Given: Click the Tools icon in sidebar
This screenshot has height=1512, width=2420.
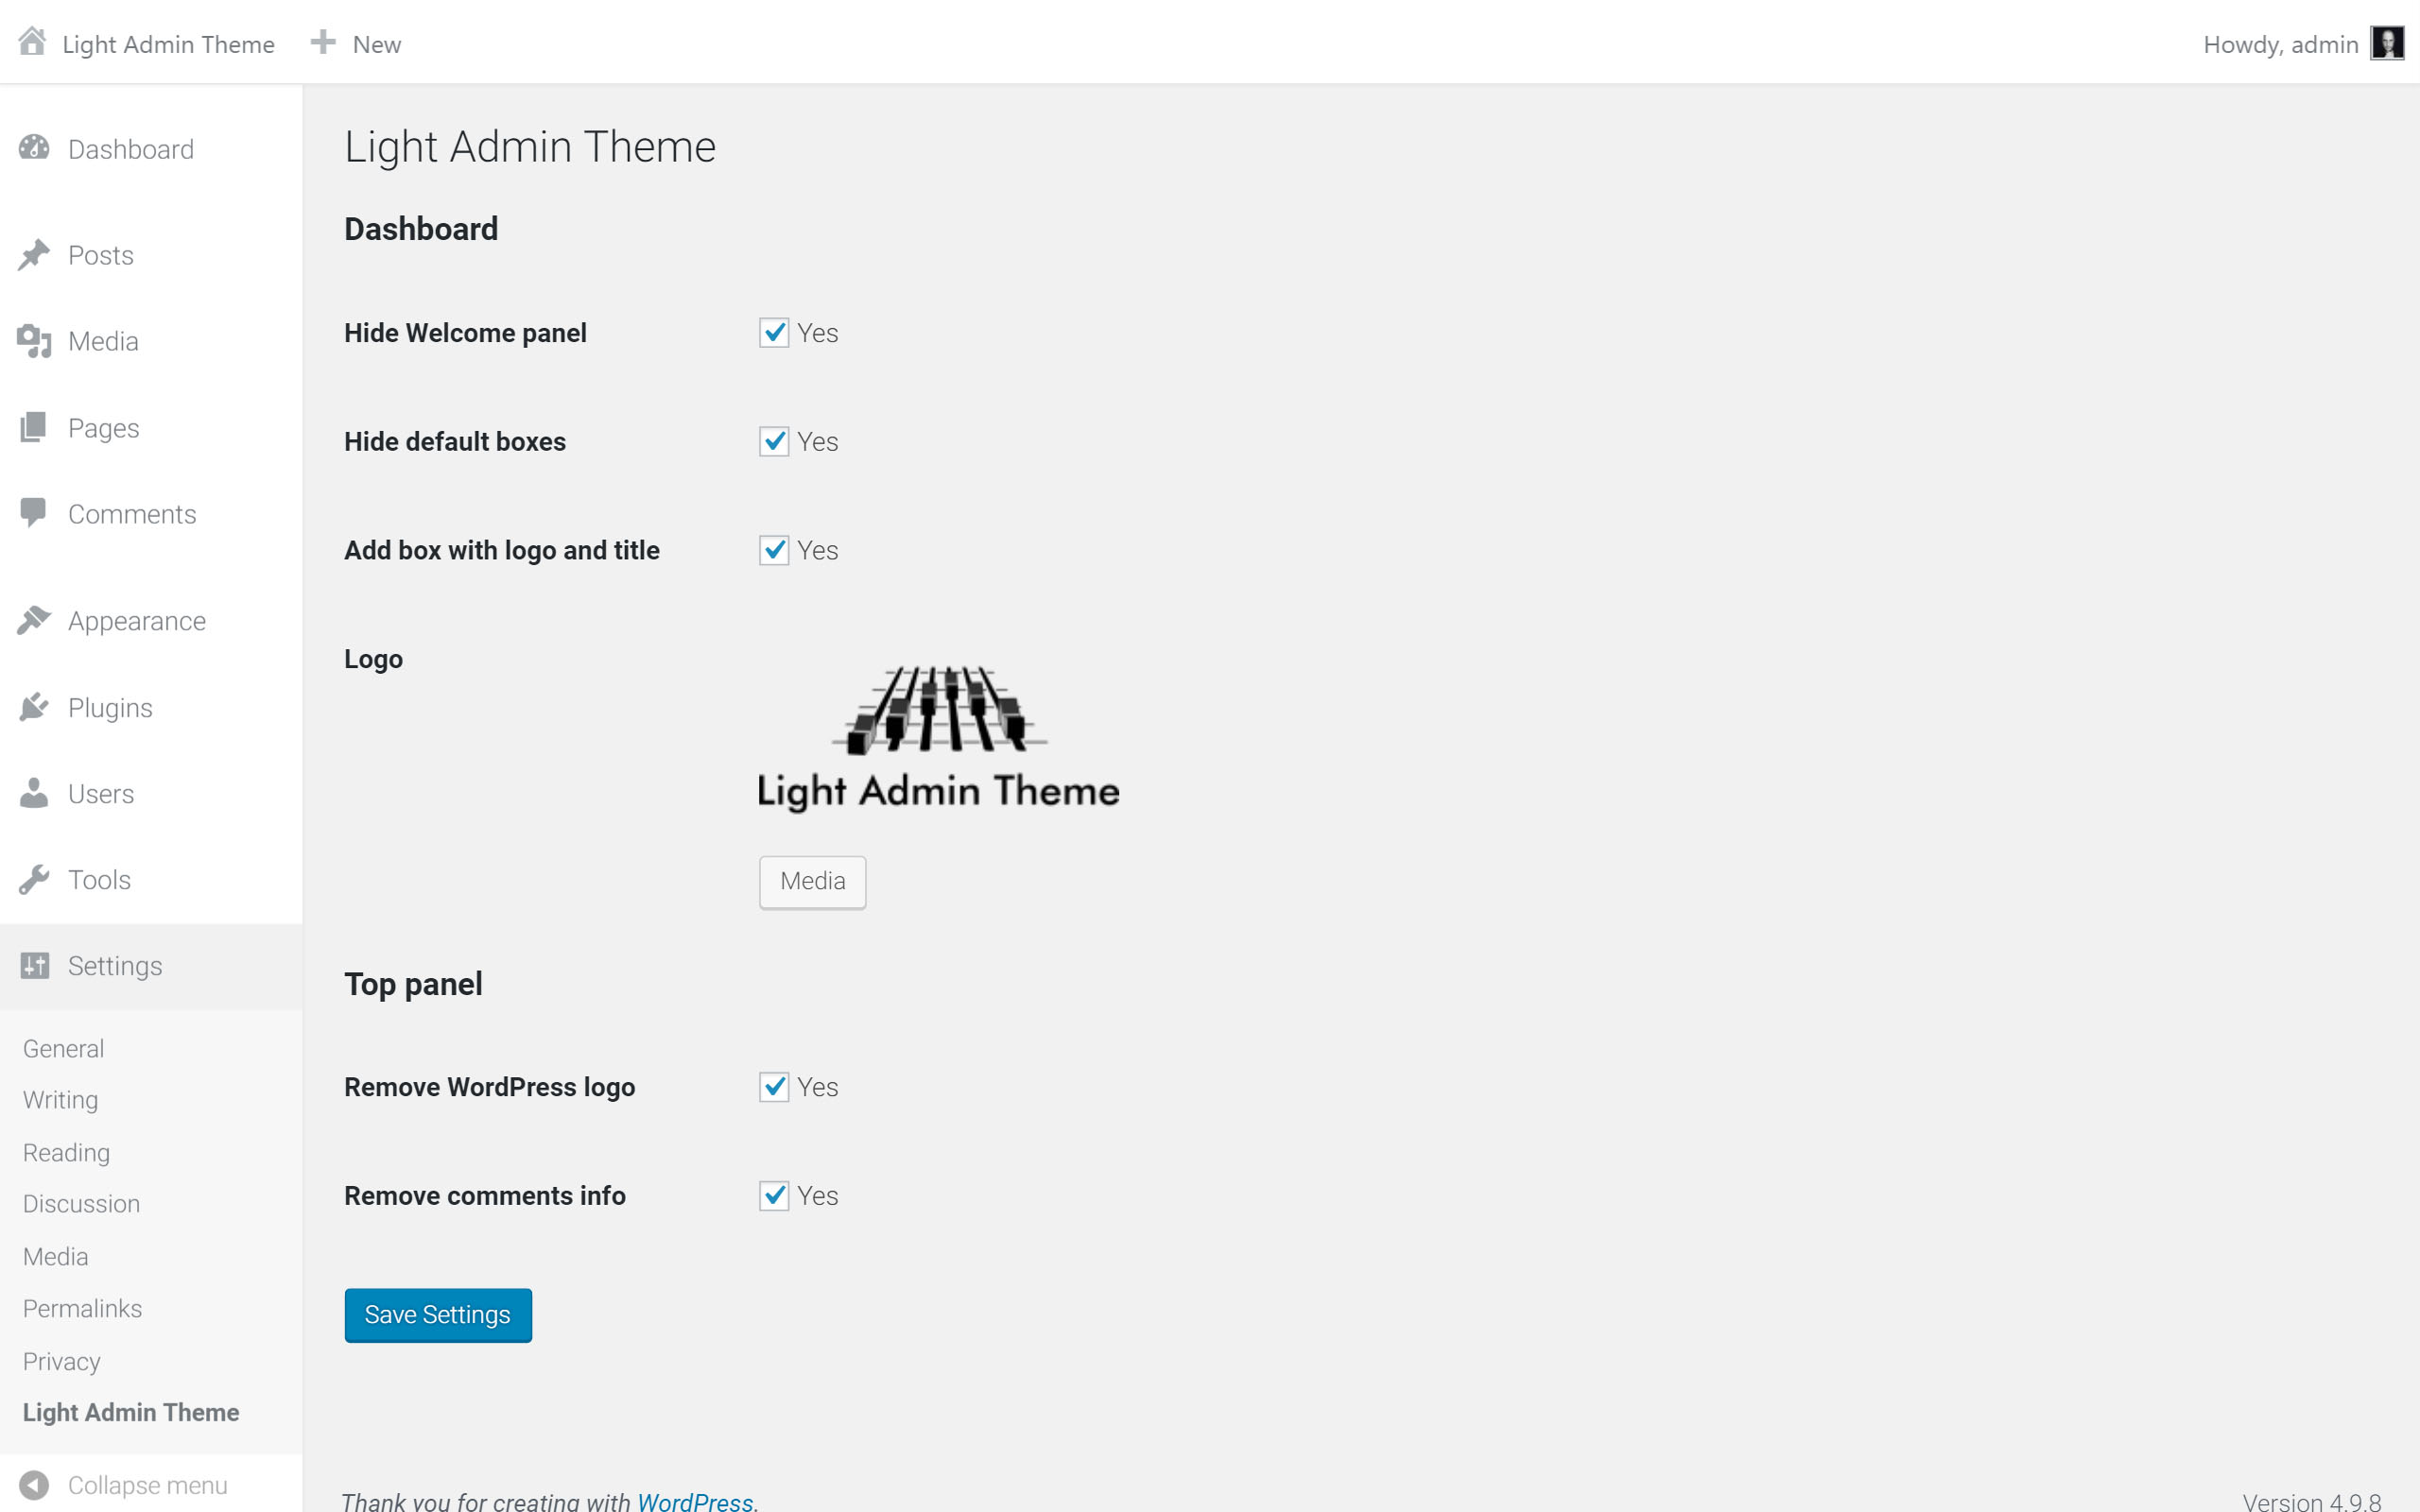Looking at the screenshot, I should click(33, 878).
